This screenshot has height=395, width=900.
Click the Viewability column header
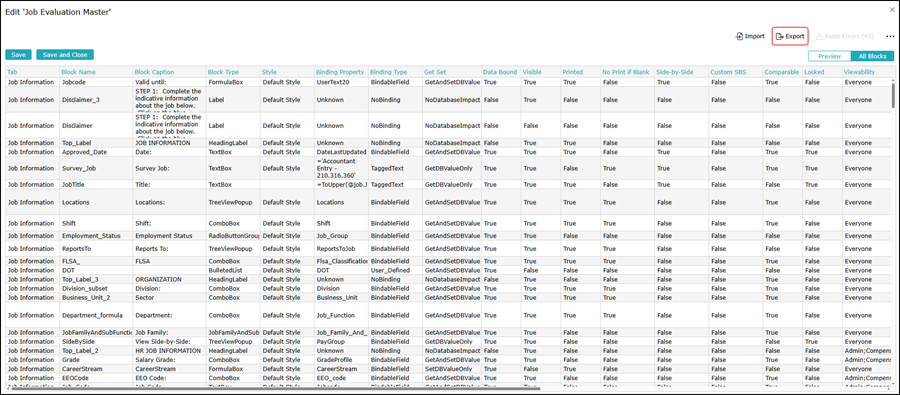tap(860, 72)
